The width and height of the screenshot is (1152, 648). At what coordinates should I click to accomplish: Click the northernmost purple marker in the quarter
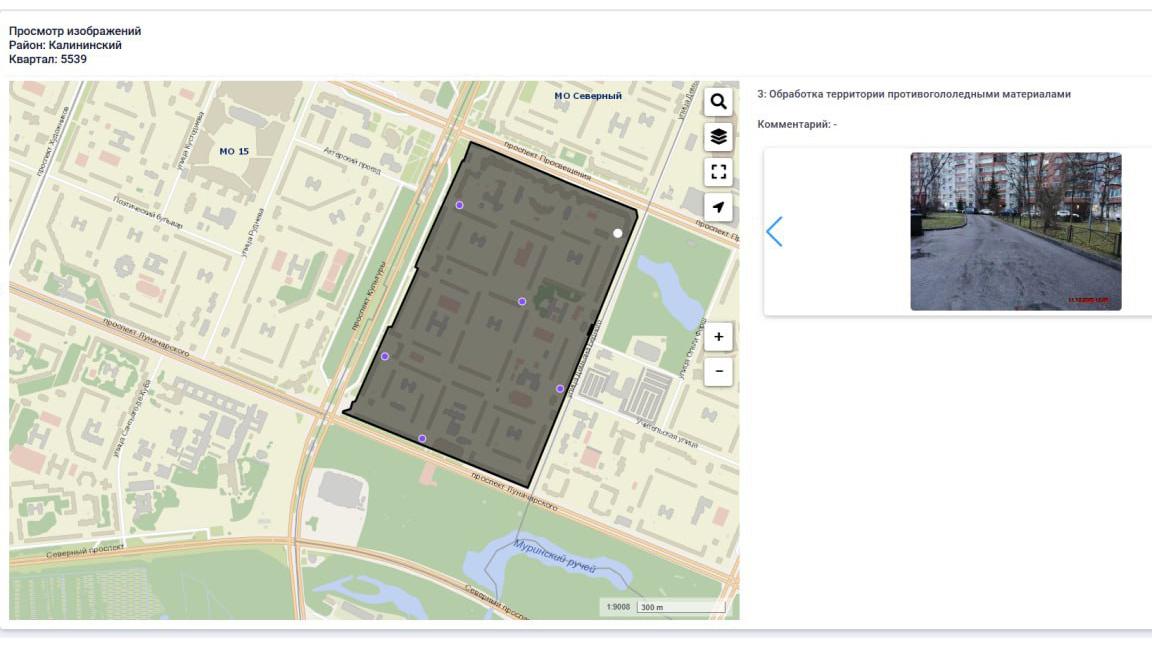pos(460,205)
